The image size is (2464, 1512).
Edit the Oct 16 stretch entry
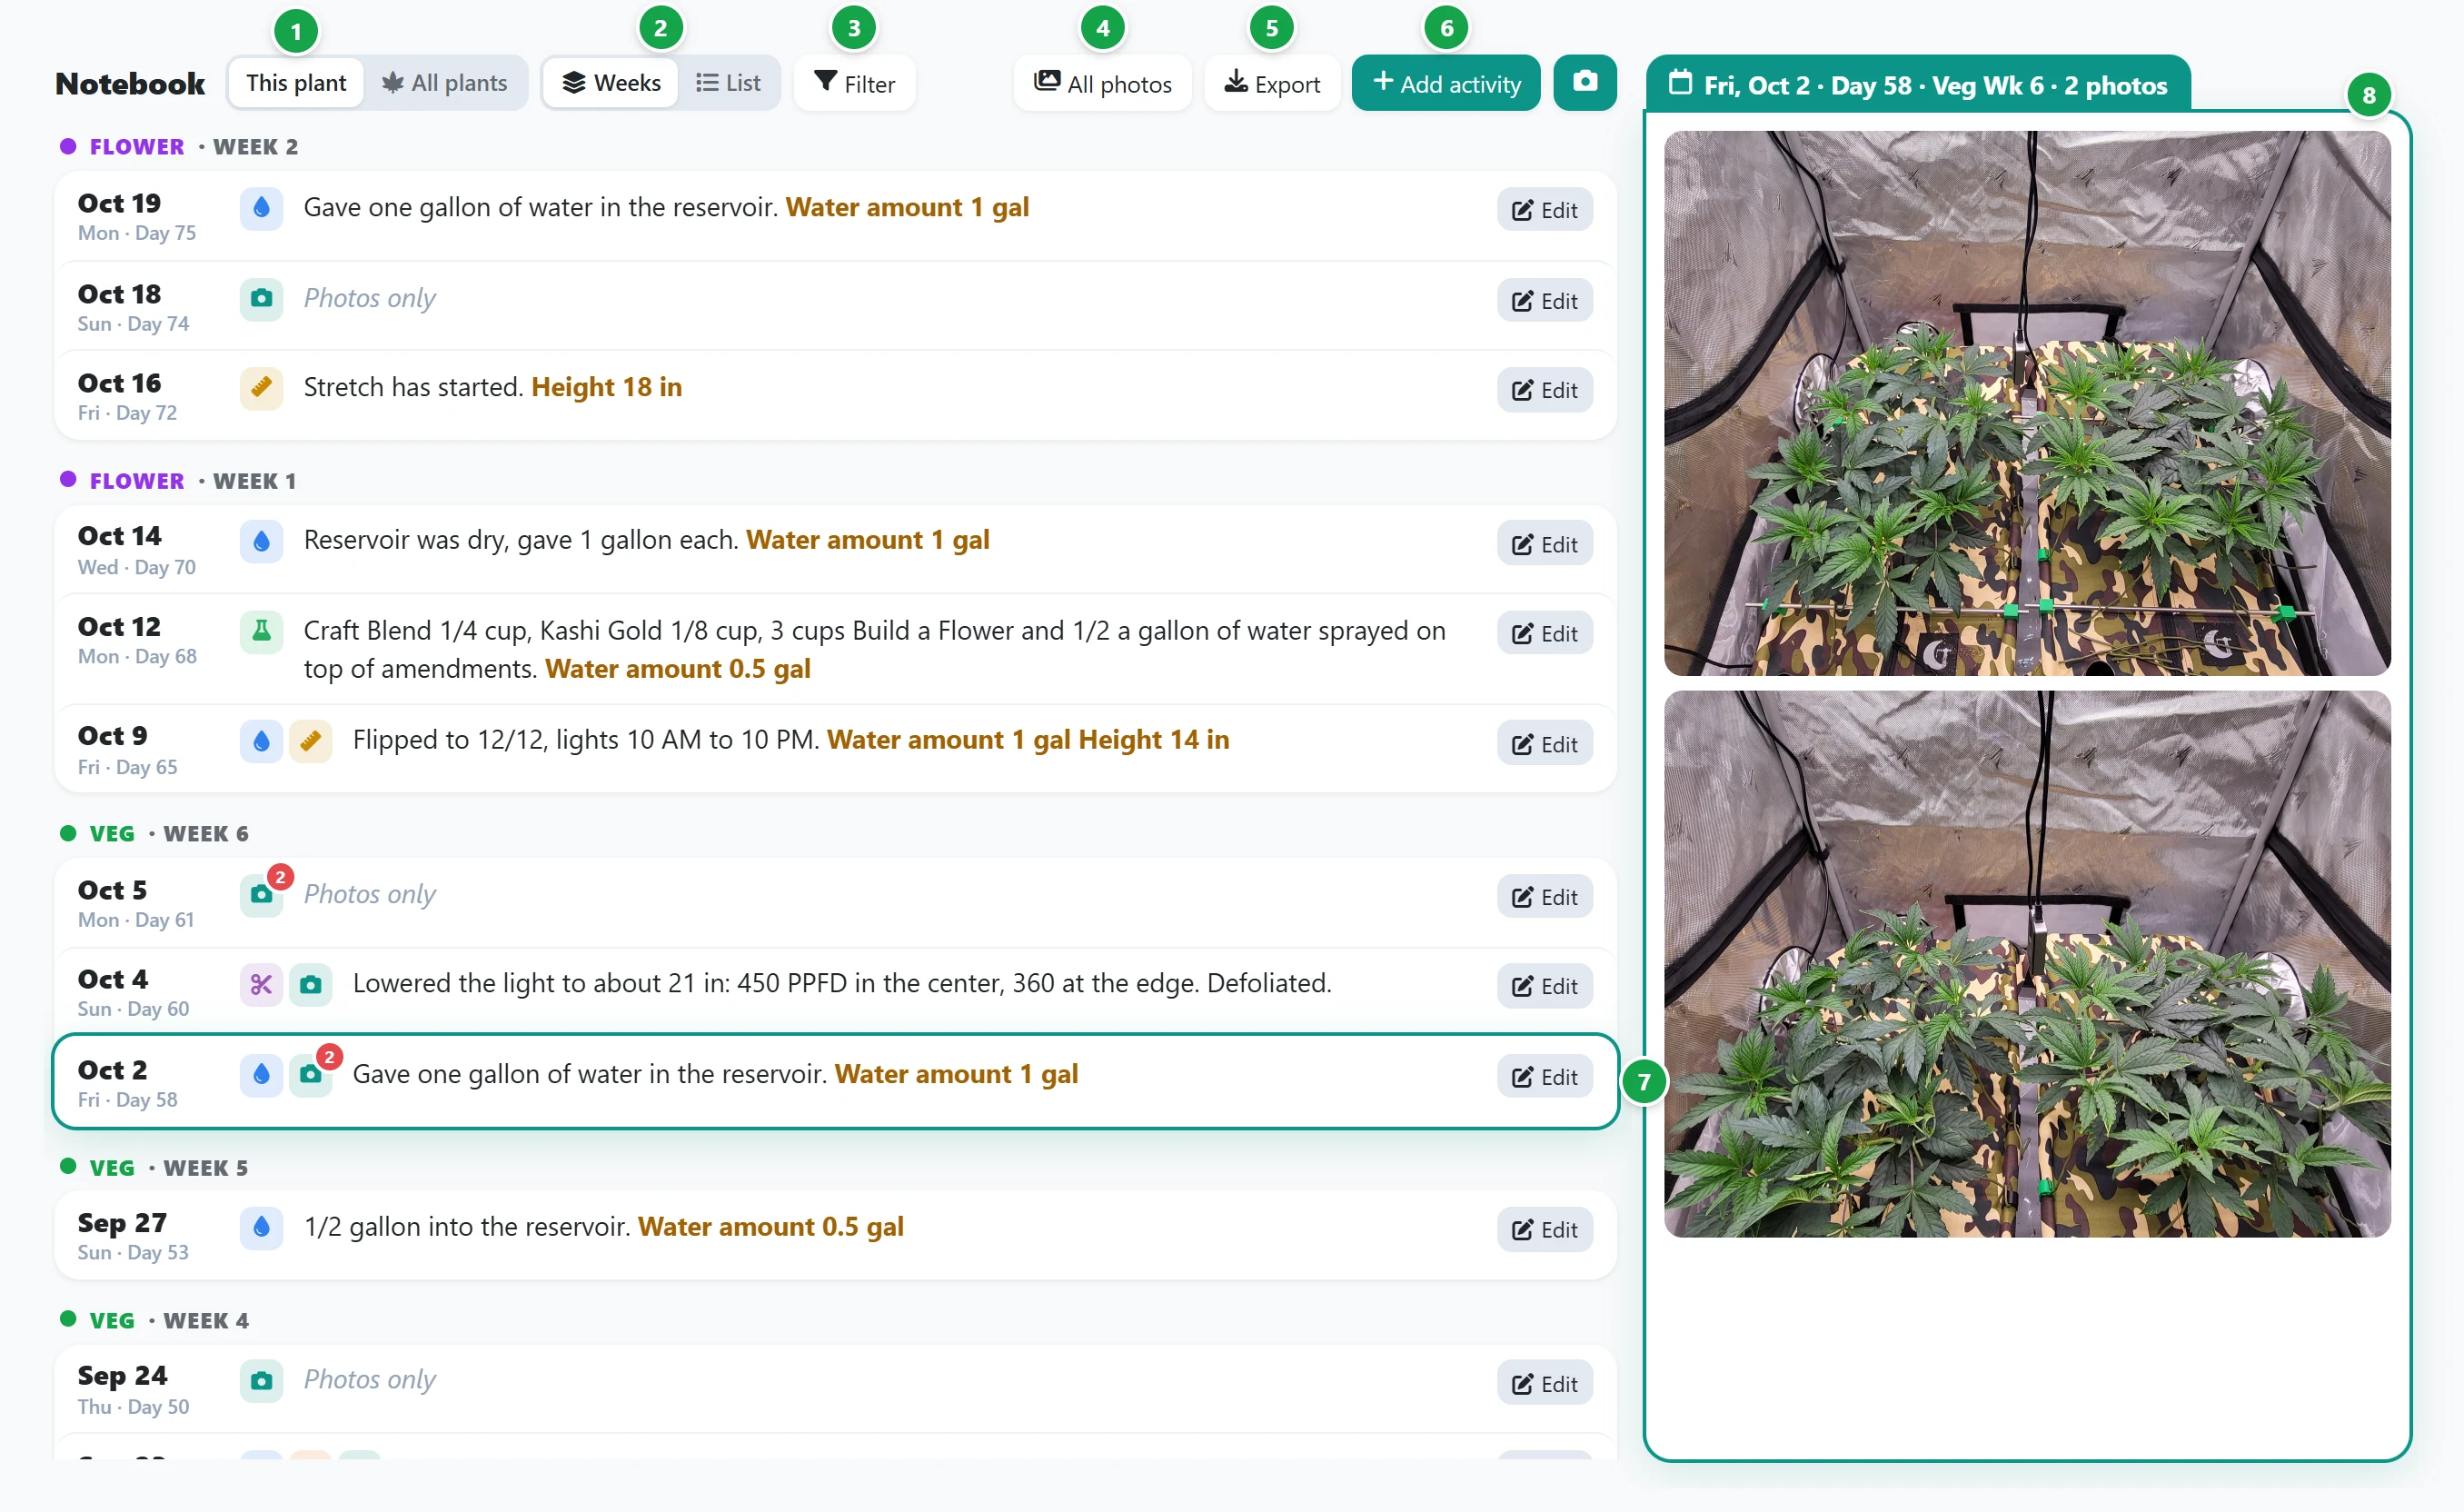[1544, 390]
